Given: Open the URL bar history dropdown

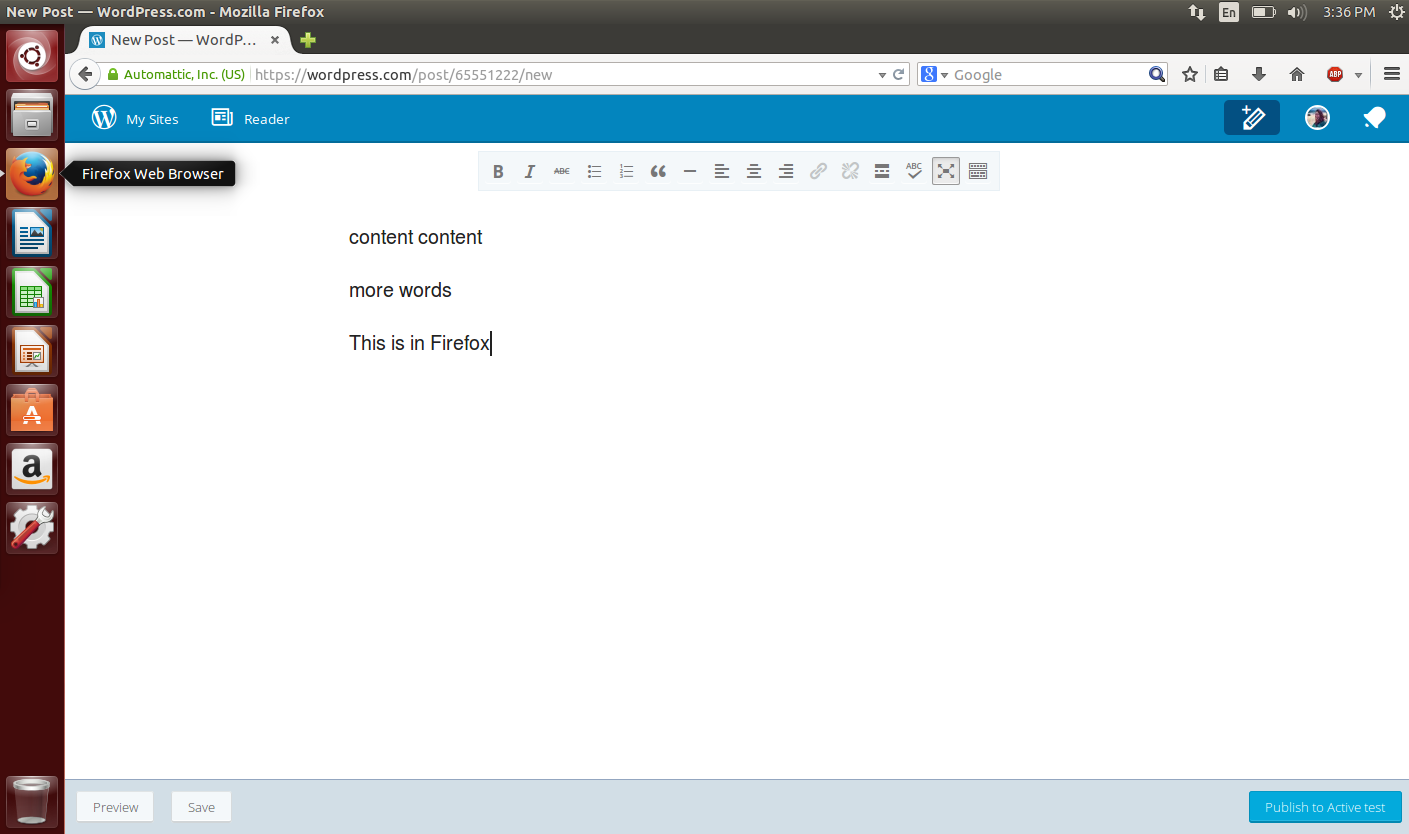Looking at the screenshot, I should [882, 75].
